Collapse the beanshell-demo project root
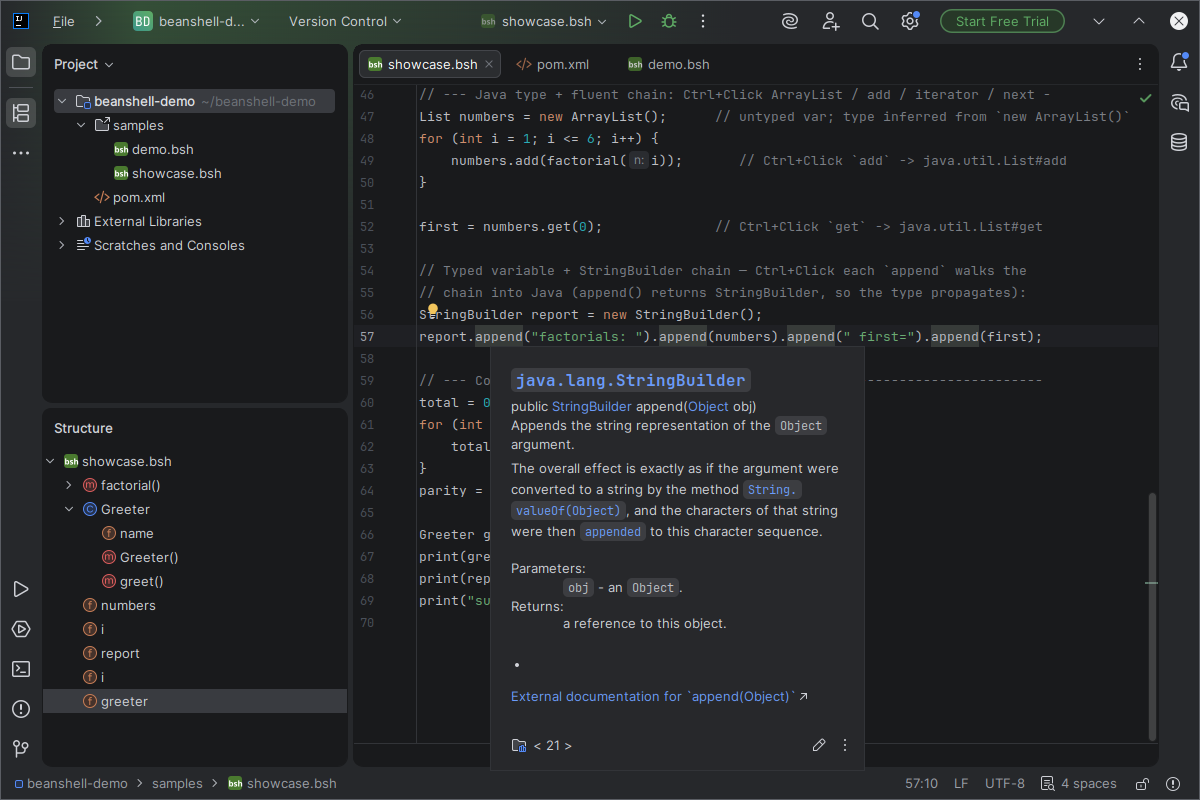This screenshot has width=1200, height=800. 62,101
